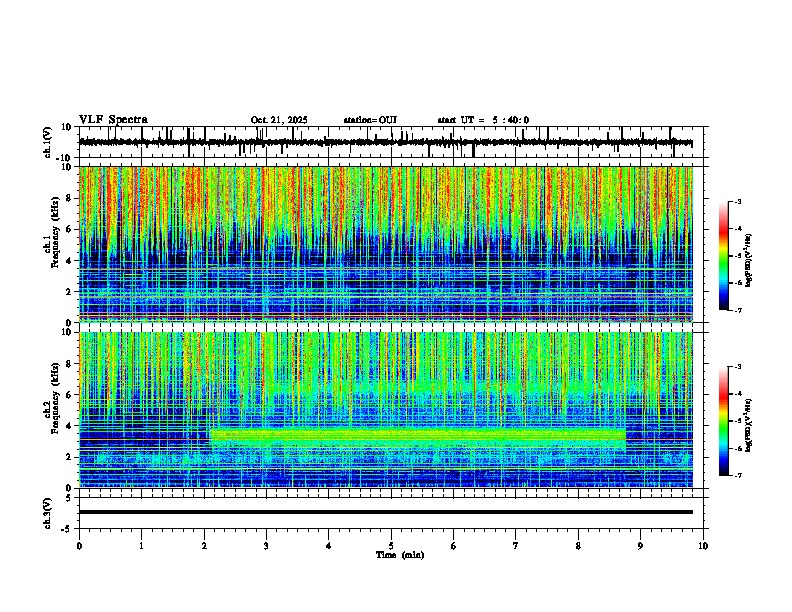Click the "ch.2 Frequency (kHz)" axis label

[x=51, y=398]
